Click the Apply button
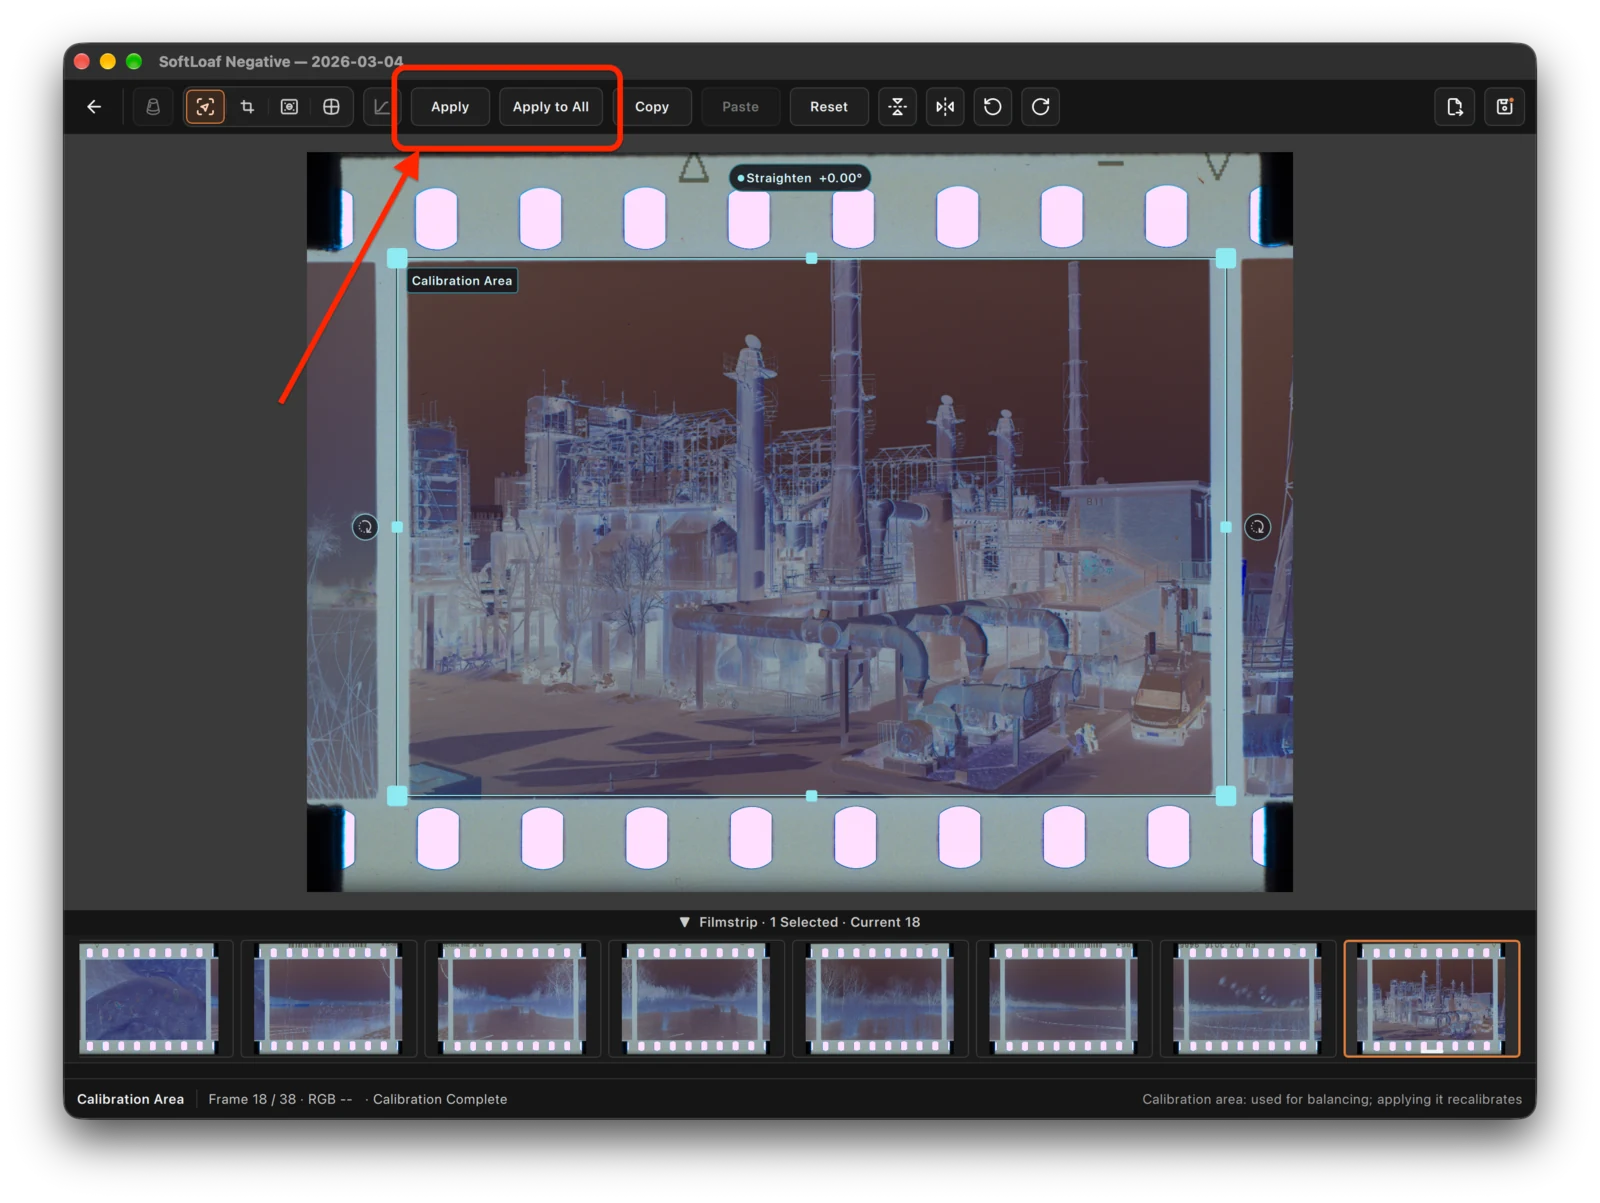The width and height of the screenshot is (1600, 1203). point(450,107)
